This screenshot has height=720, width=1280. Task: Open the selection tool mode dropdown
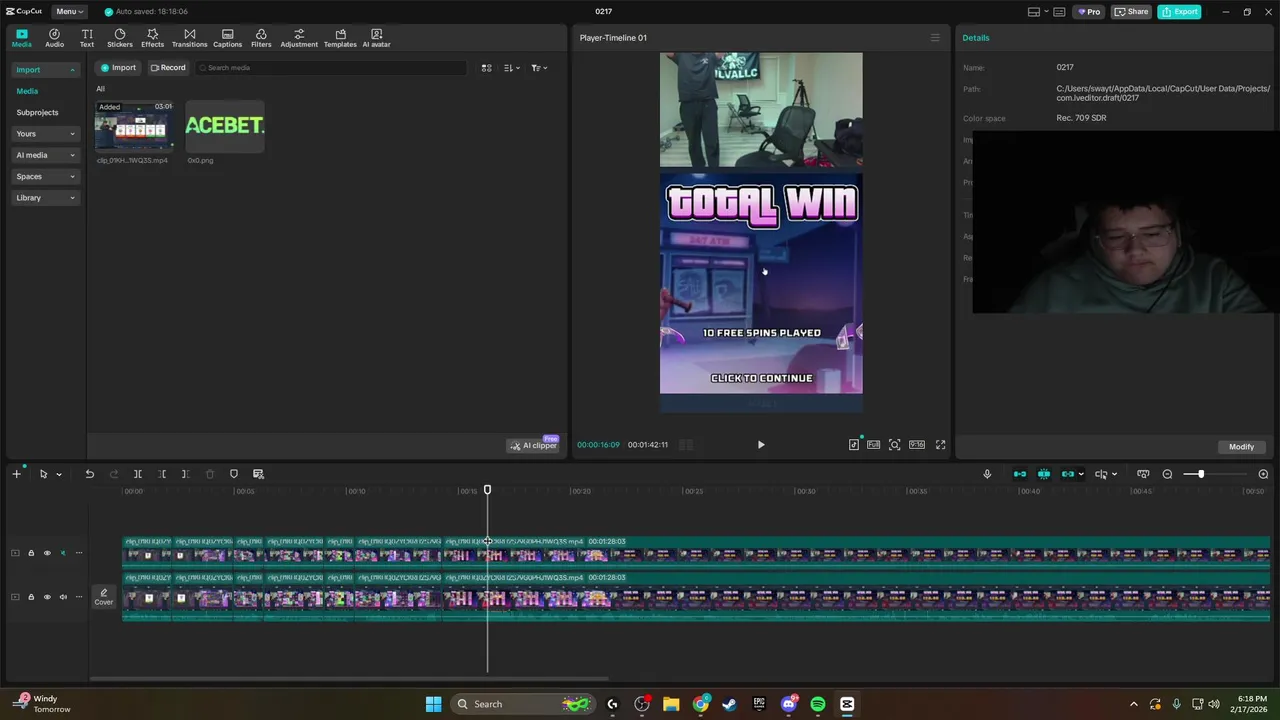click(x=59, y=474)
